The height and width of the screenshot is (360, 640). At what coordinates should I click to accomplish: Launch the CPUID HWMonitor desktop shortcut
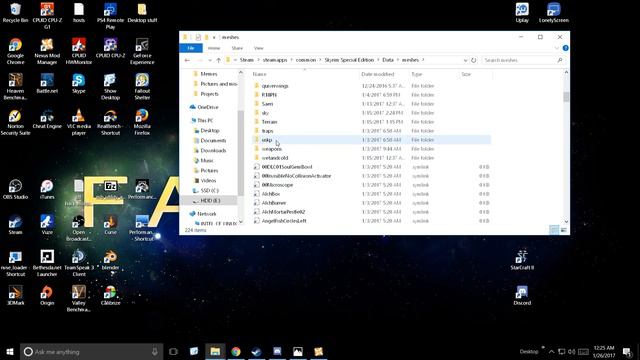pyautogui.click(x=79, y=51)
